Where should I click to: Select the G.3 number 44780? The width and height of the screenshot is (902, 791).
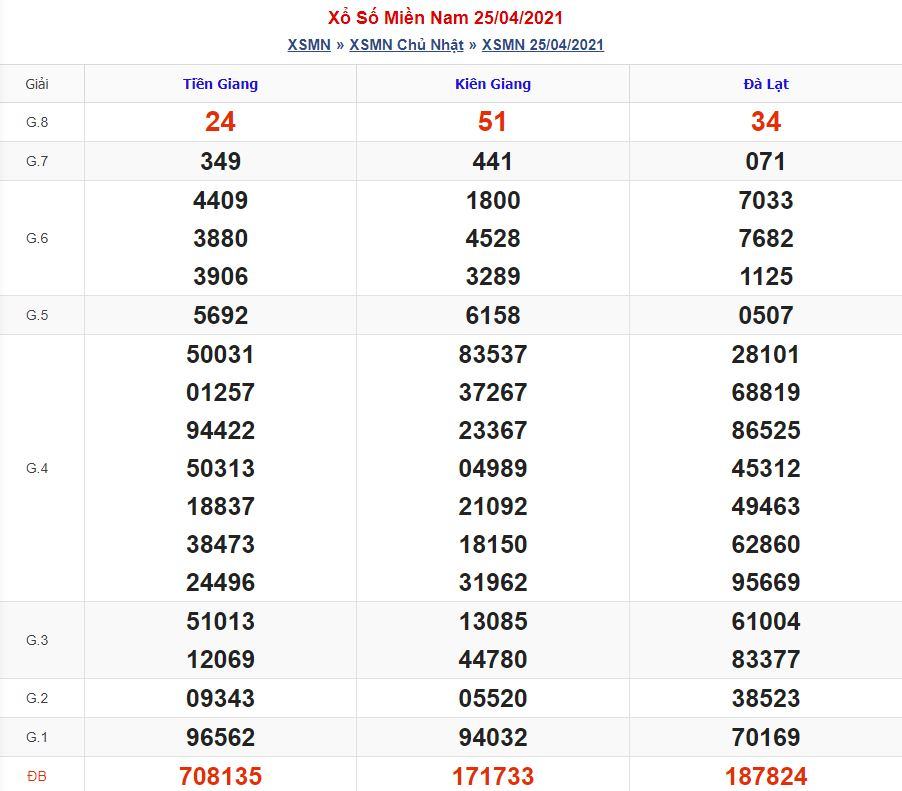pos(493,659)
